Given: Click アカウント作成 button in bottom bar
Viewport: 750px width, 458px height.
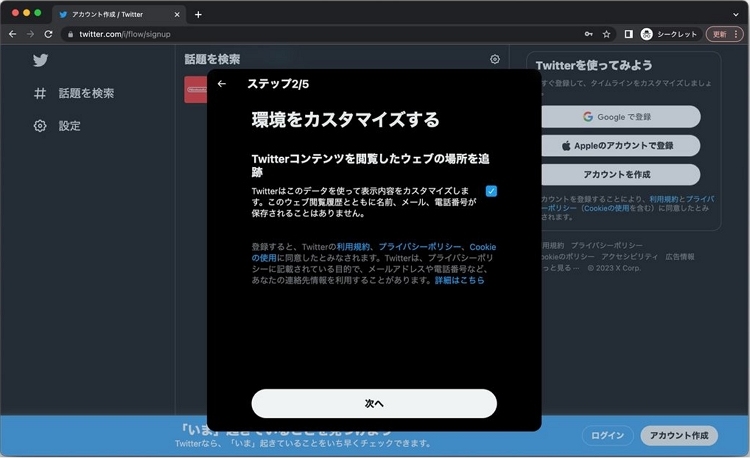Looking at the screenshot, I should click(679, 436).
